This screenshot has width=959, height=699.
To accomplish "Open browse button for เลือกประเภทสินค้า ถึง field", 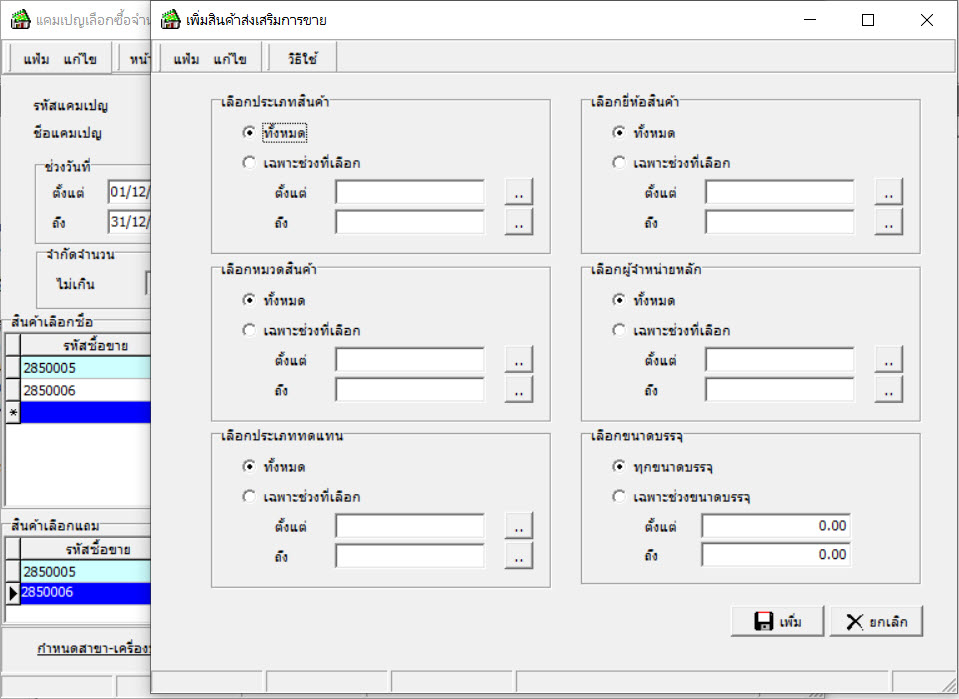I will tap(518, 222).
